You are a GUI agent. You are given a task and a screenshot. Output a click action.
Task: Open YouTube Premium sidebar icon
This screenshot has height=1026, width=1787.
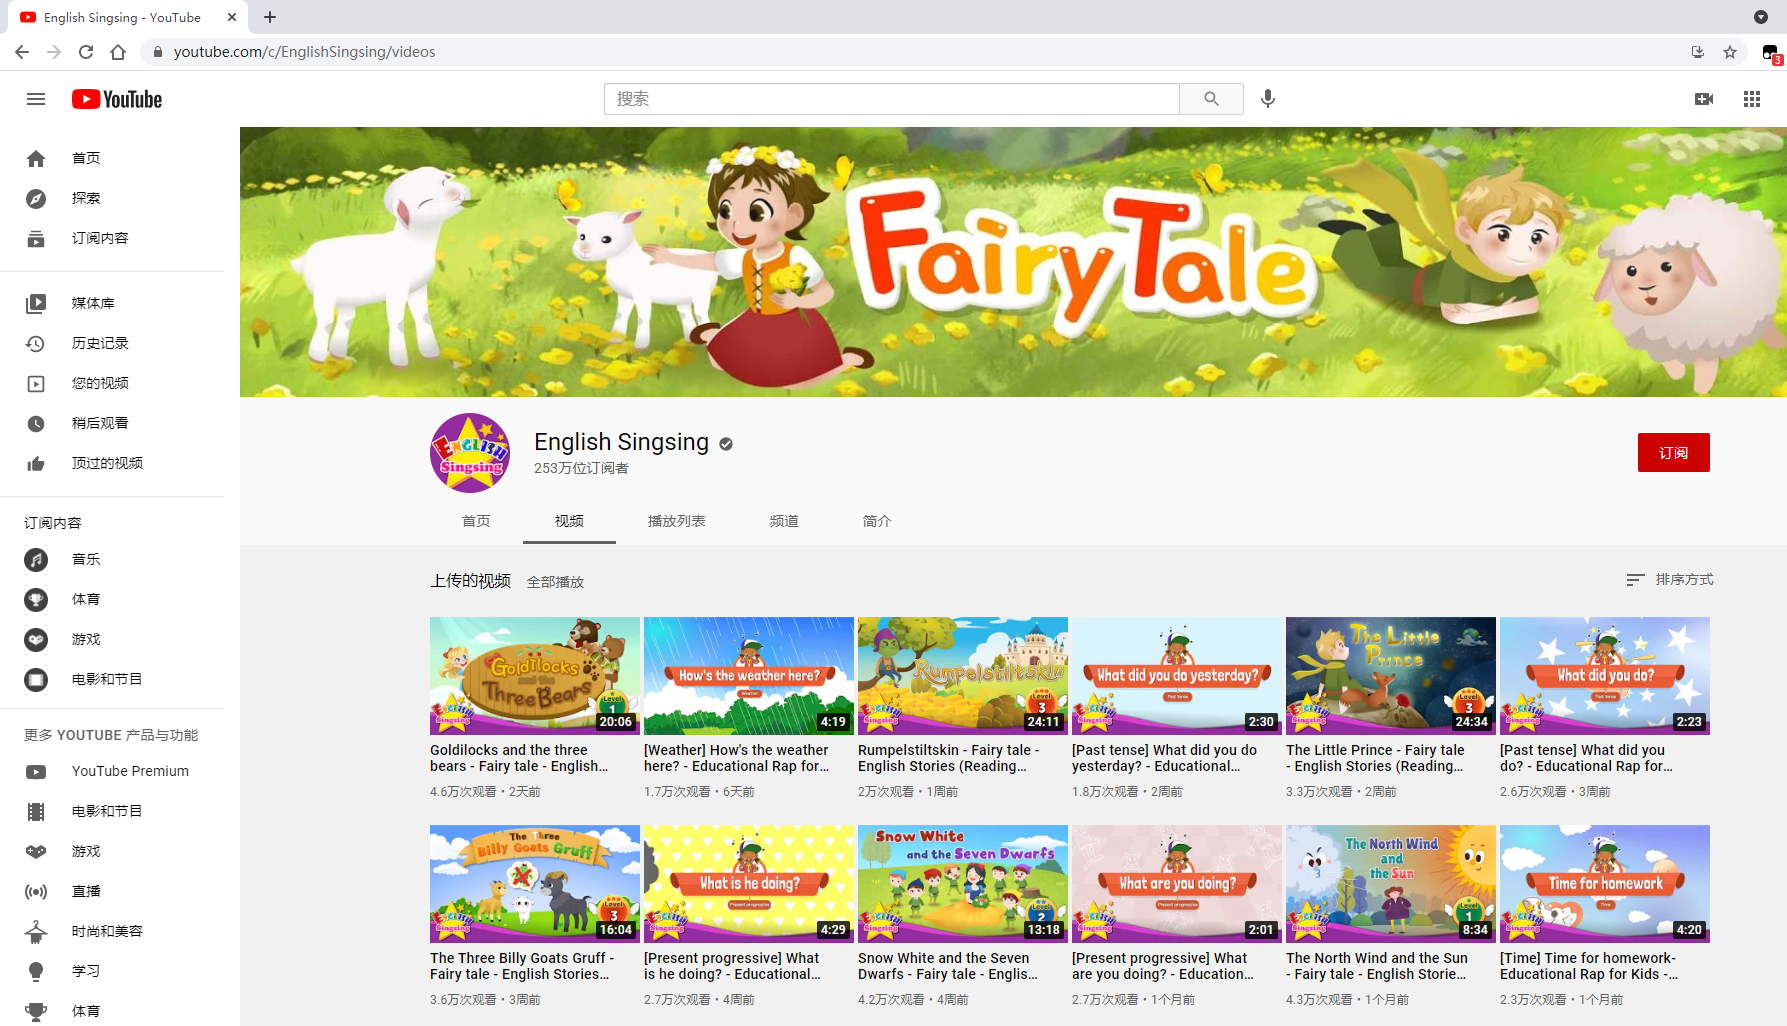point(36,771)
